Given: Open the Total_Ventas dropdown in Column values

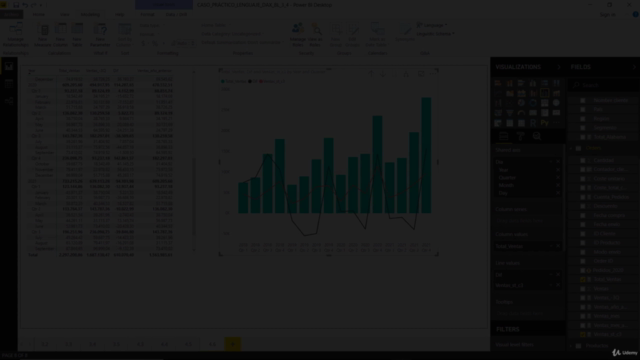Looking at the screenshot, I should click(x=551, y=246).
